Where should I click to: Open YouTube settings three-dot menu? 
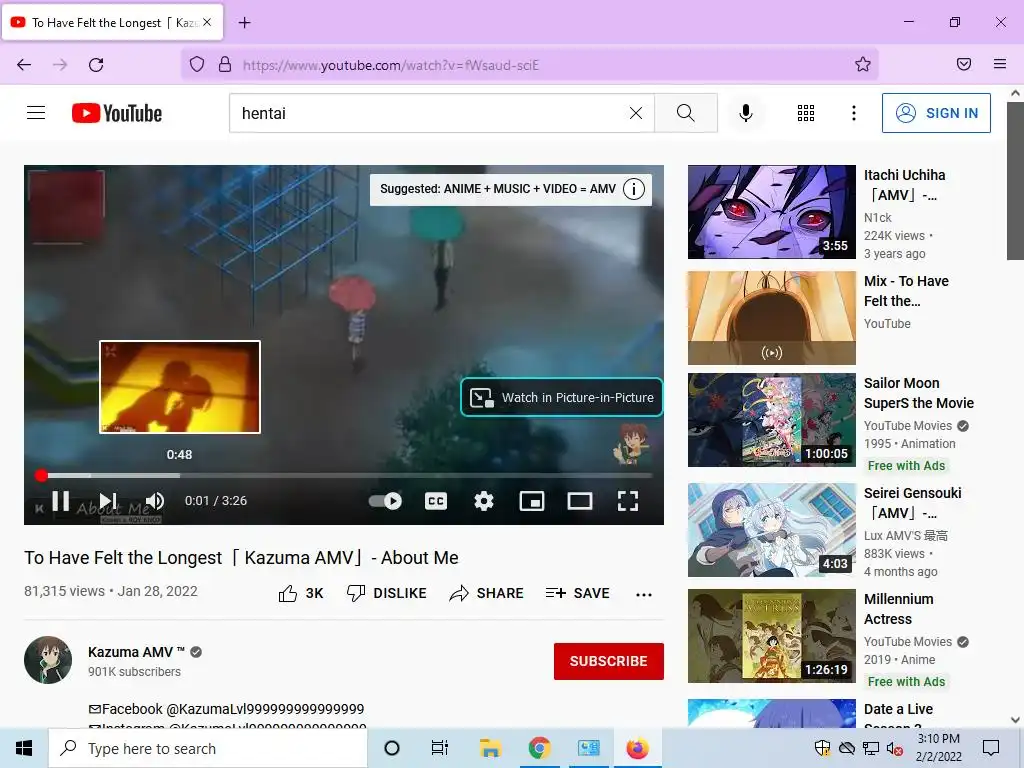(x=854, y=113)
